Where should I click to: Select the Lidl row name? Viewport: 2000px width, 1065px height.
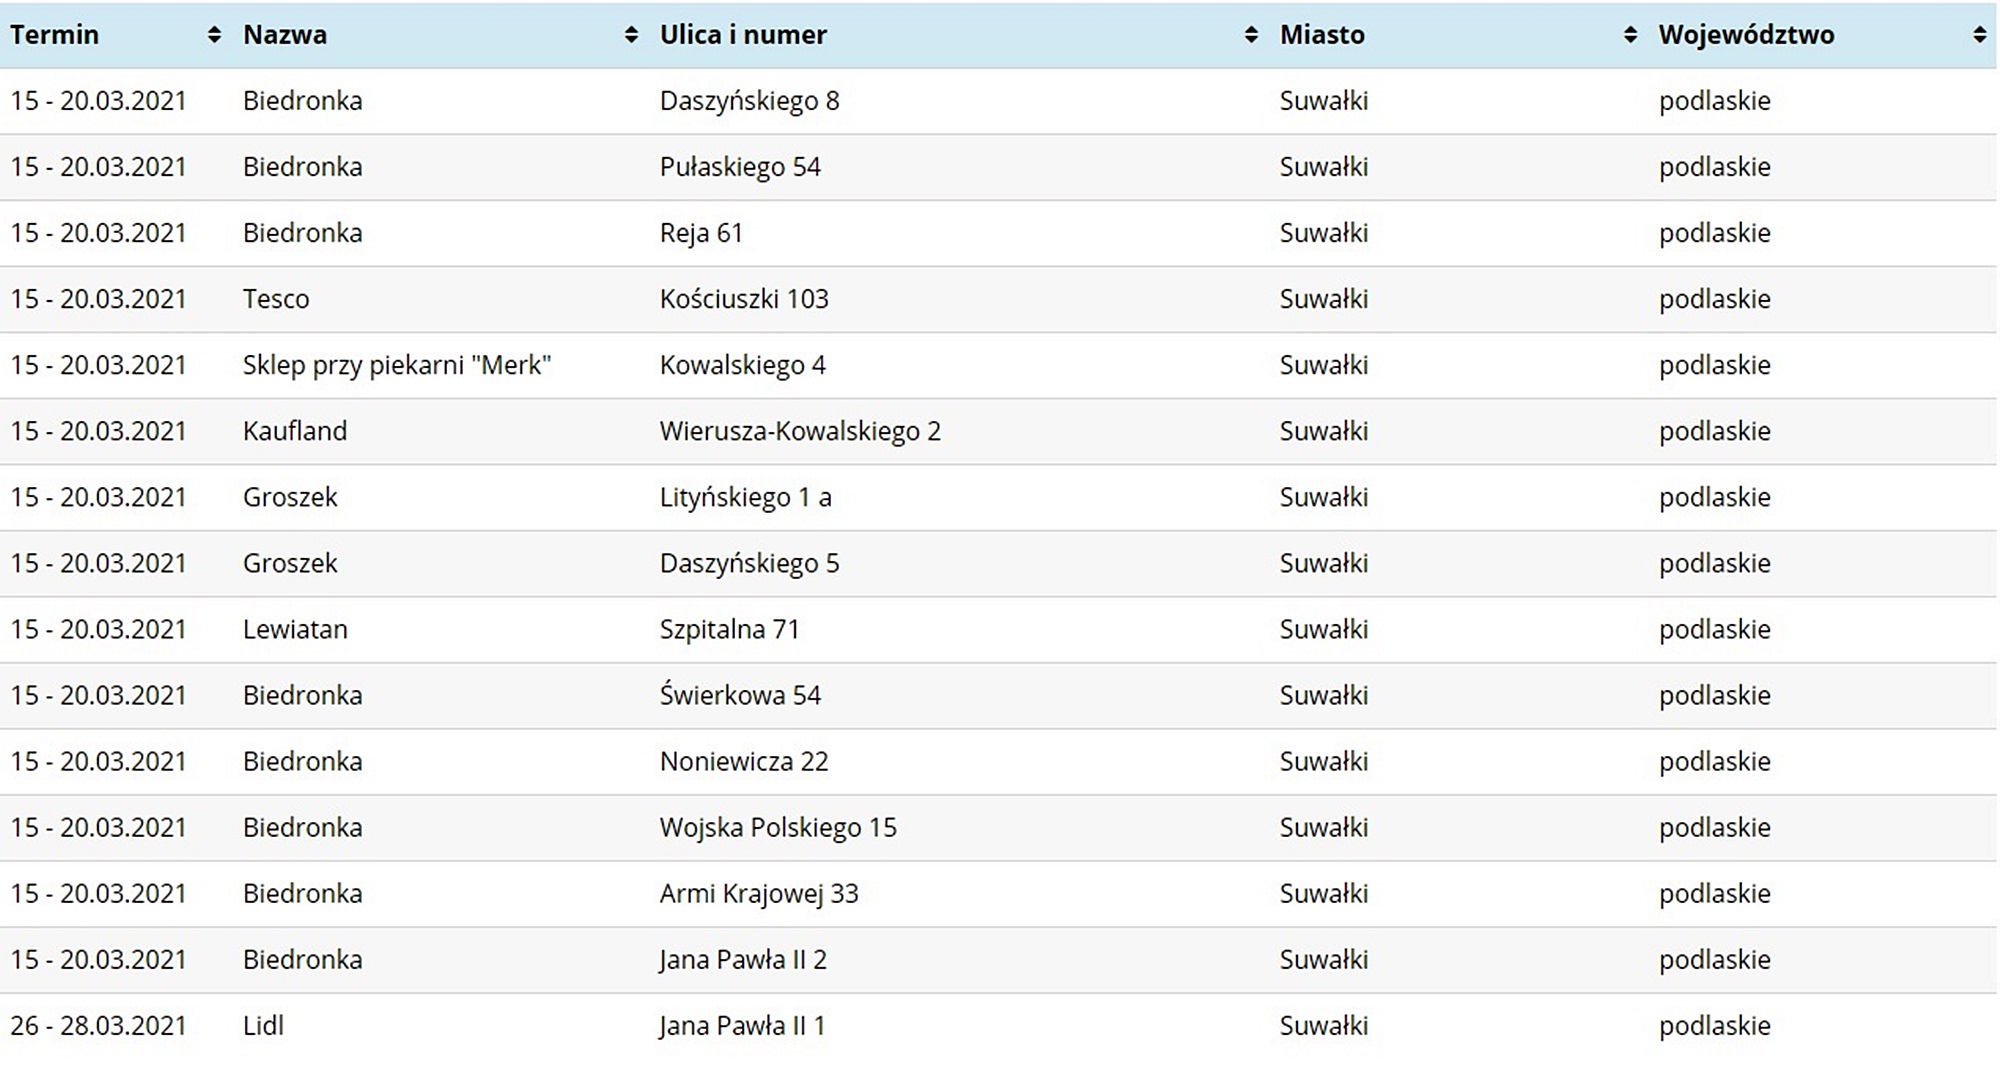tap(263, 1026)
